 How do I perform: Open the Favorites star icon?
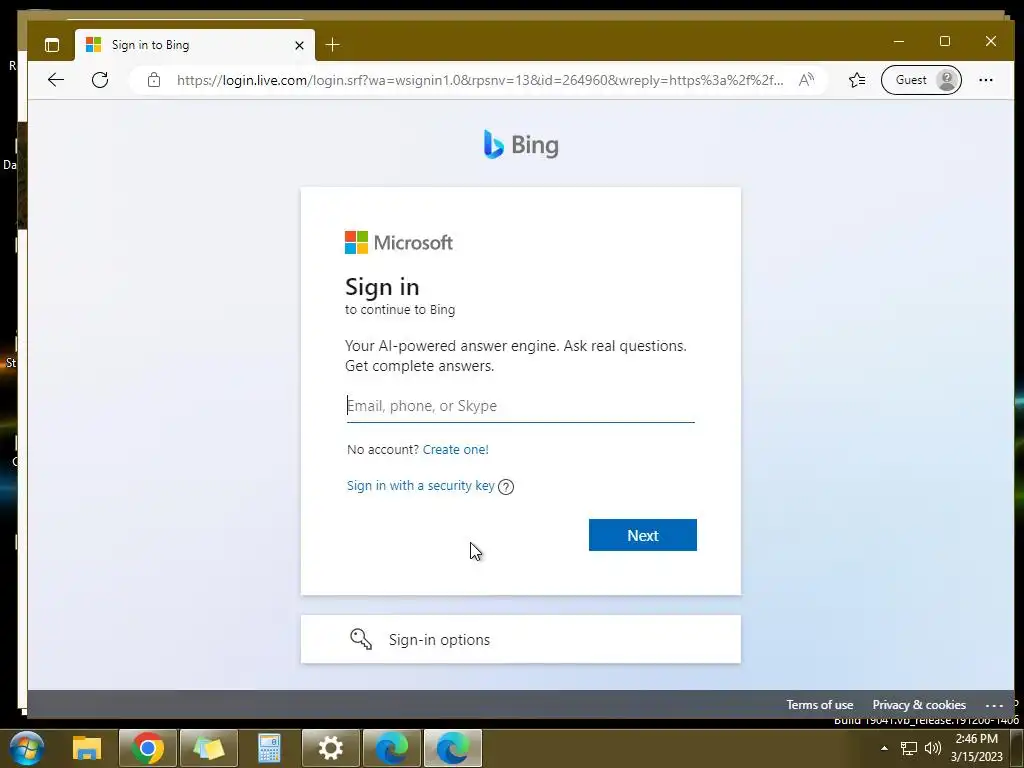857,80
